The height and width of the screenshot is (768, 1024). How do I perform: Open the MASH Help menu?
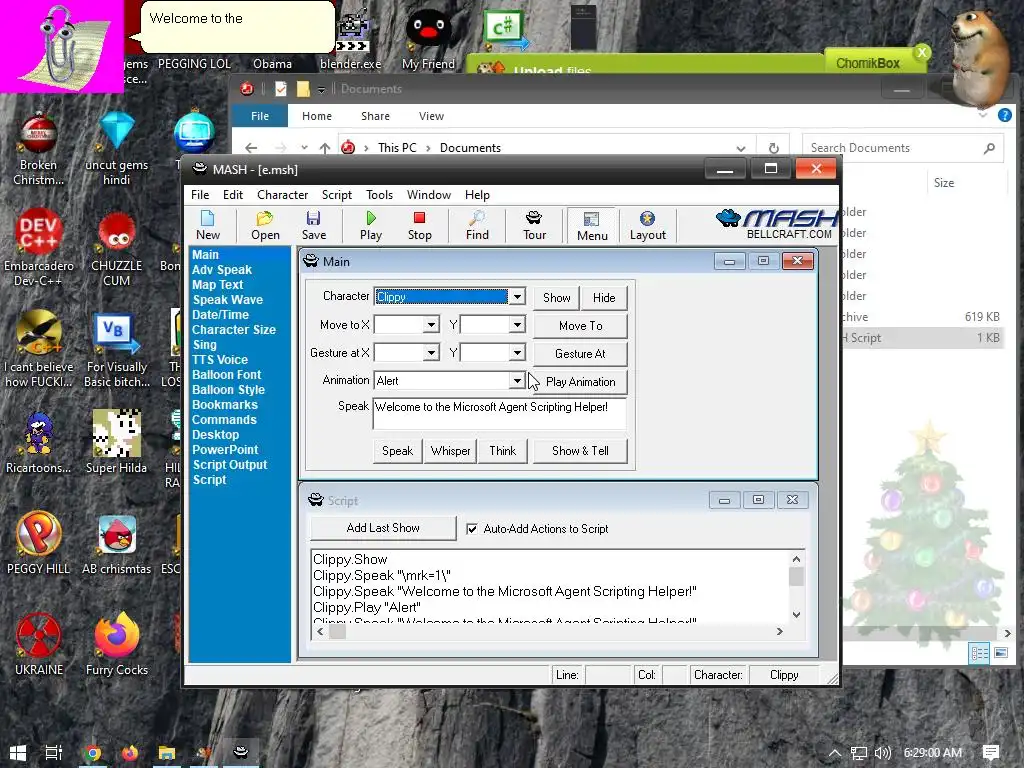[477, 195]
